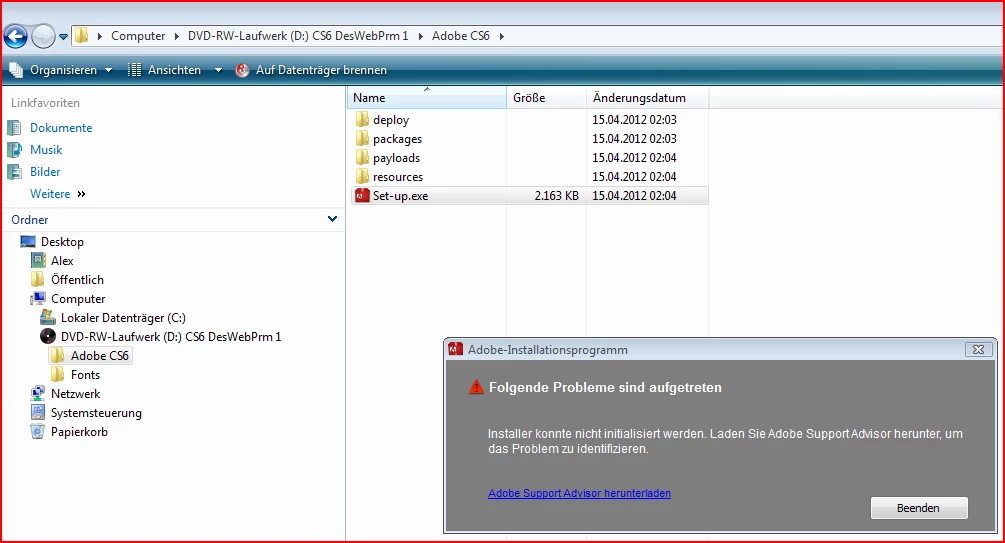Screen dimensions: 1005x543
Task: Select Lokaler Datenträger (C:) in tree
Action: 123,317
